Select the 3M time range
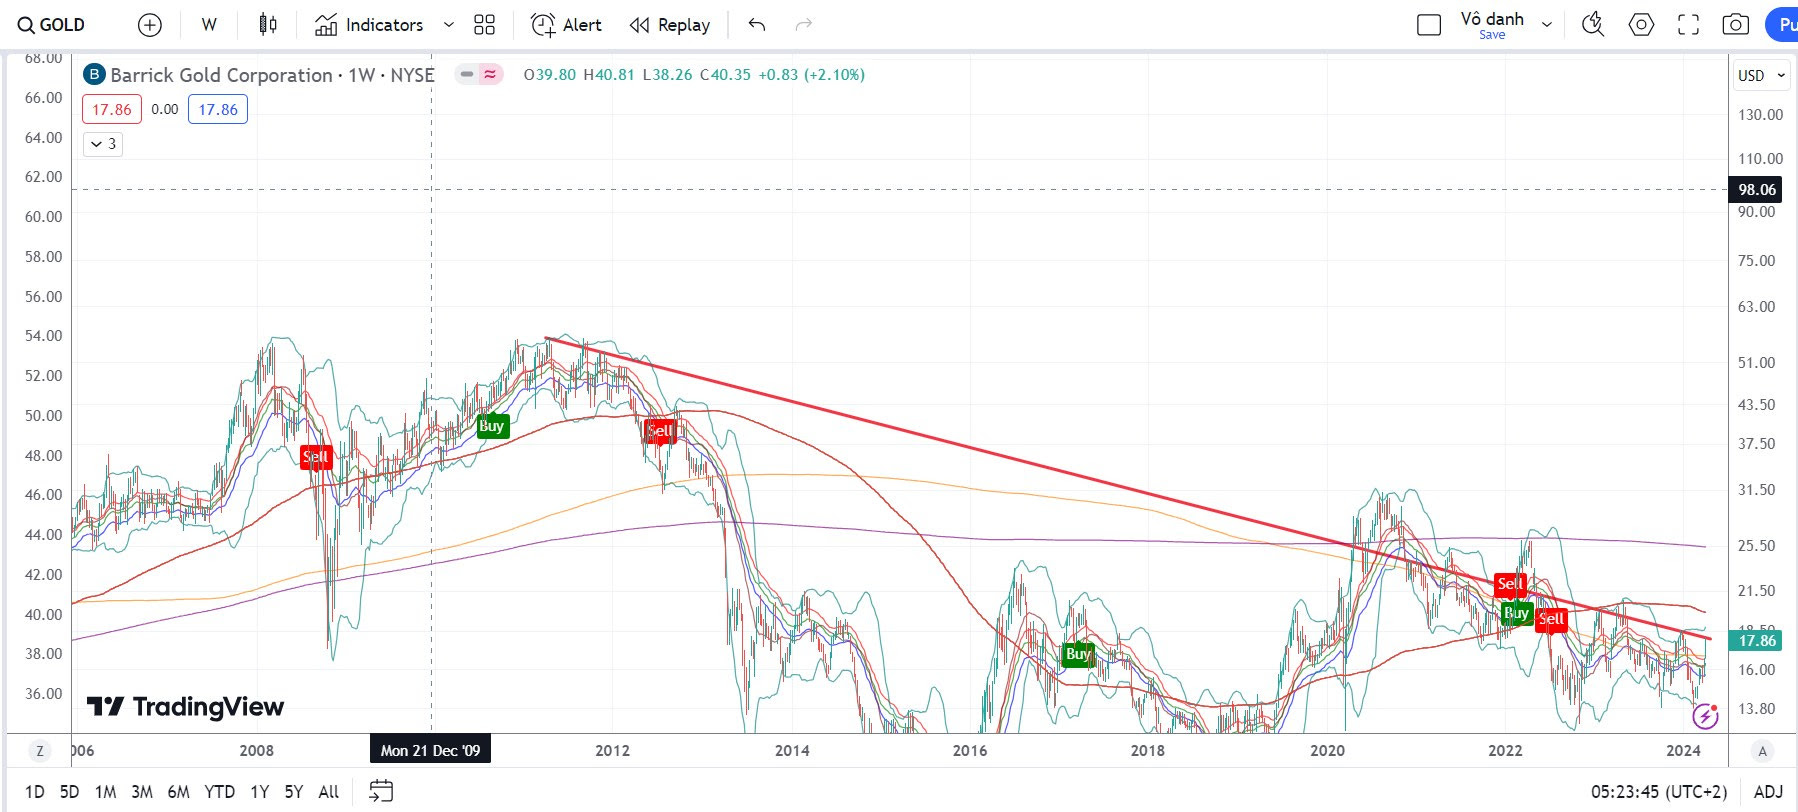Image resolution: width=1798 pixels, height=812 pixels. [x=142, y=792]
